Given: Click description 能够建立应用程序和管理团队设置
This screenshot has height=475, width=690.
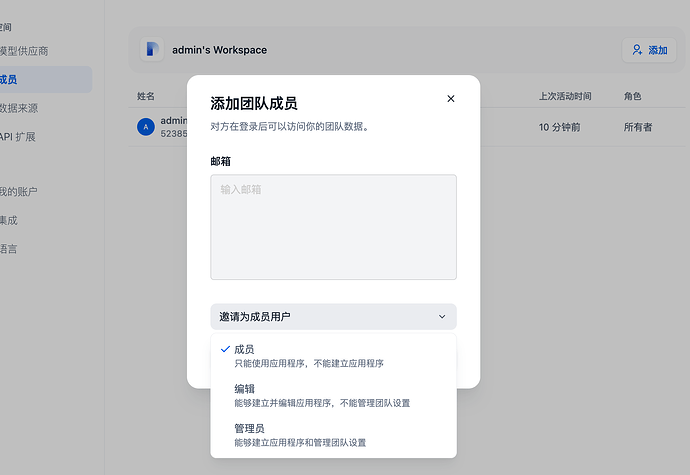Looking at the screenshot, I should tap(300, 442).
